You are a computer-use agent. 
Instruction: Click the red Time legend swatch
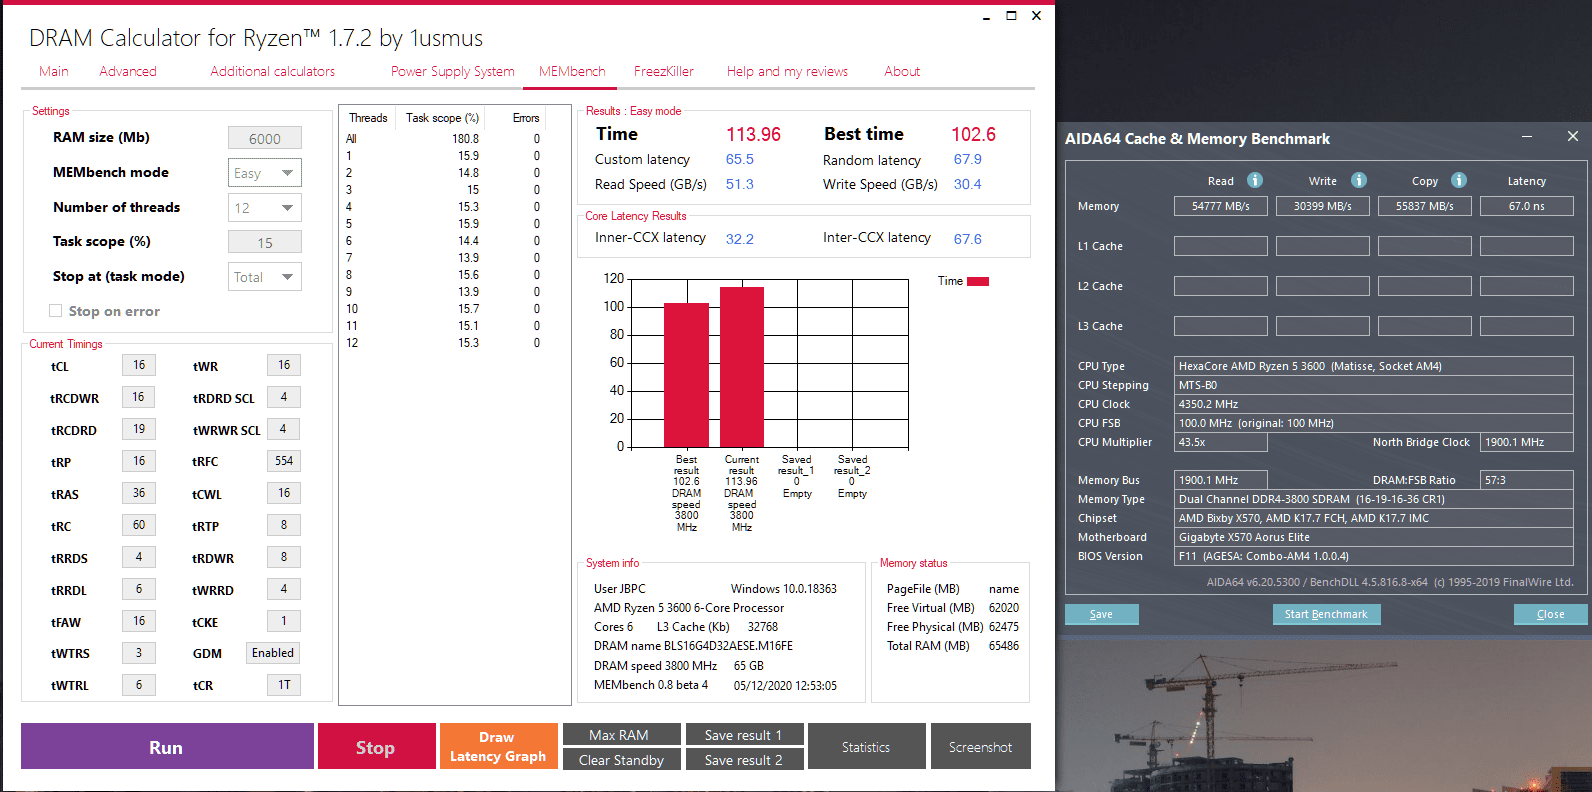pyautogui.click(x=978, y=281)
